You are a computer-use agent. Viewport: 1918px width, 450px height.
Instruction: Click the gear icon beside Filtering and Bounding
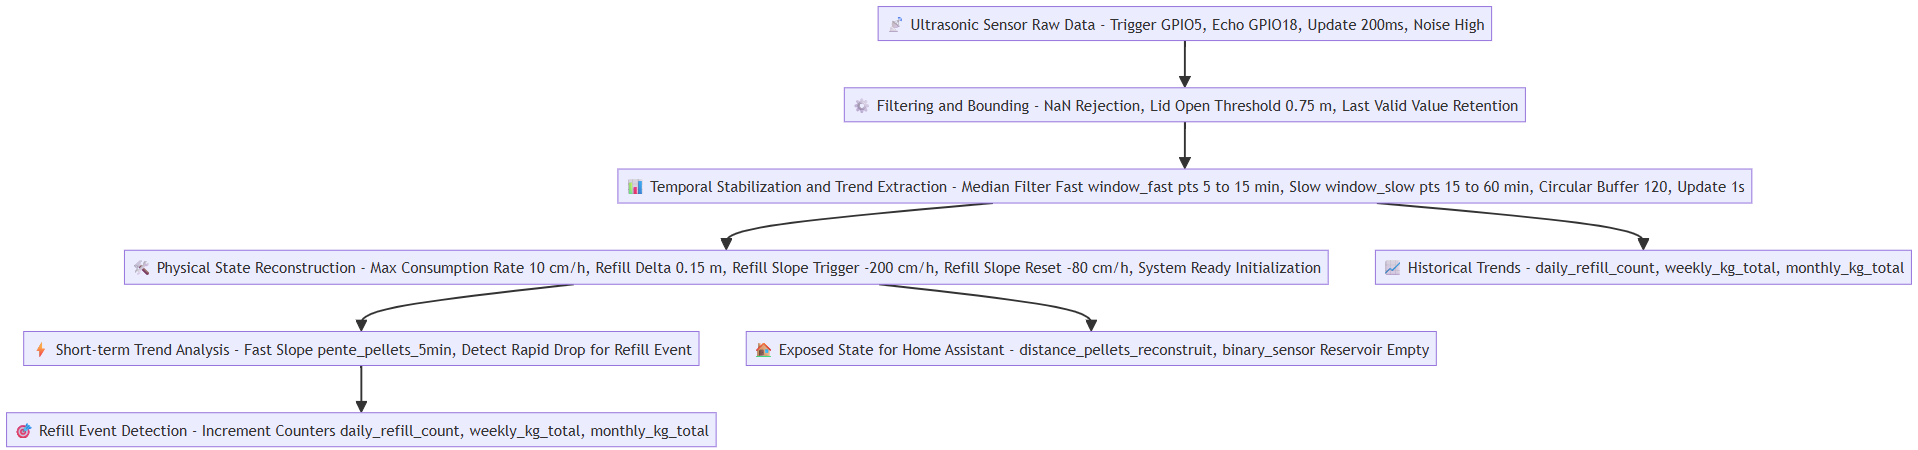[x=861, y=106]
